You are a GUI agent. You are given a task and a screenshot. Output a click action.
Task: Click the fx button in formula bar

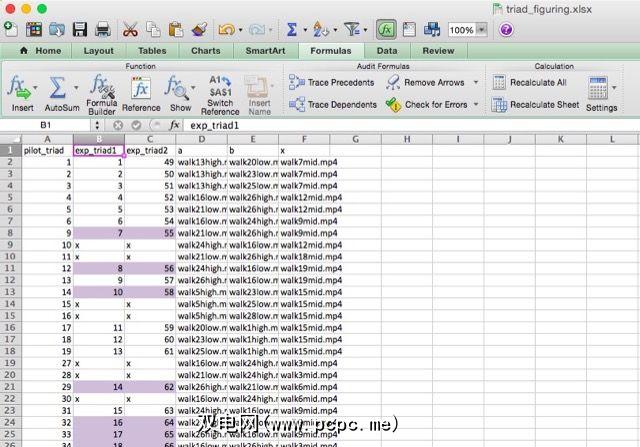(x=174, y=125)
